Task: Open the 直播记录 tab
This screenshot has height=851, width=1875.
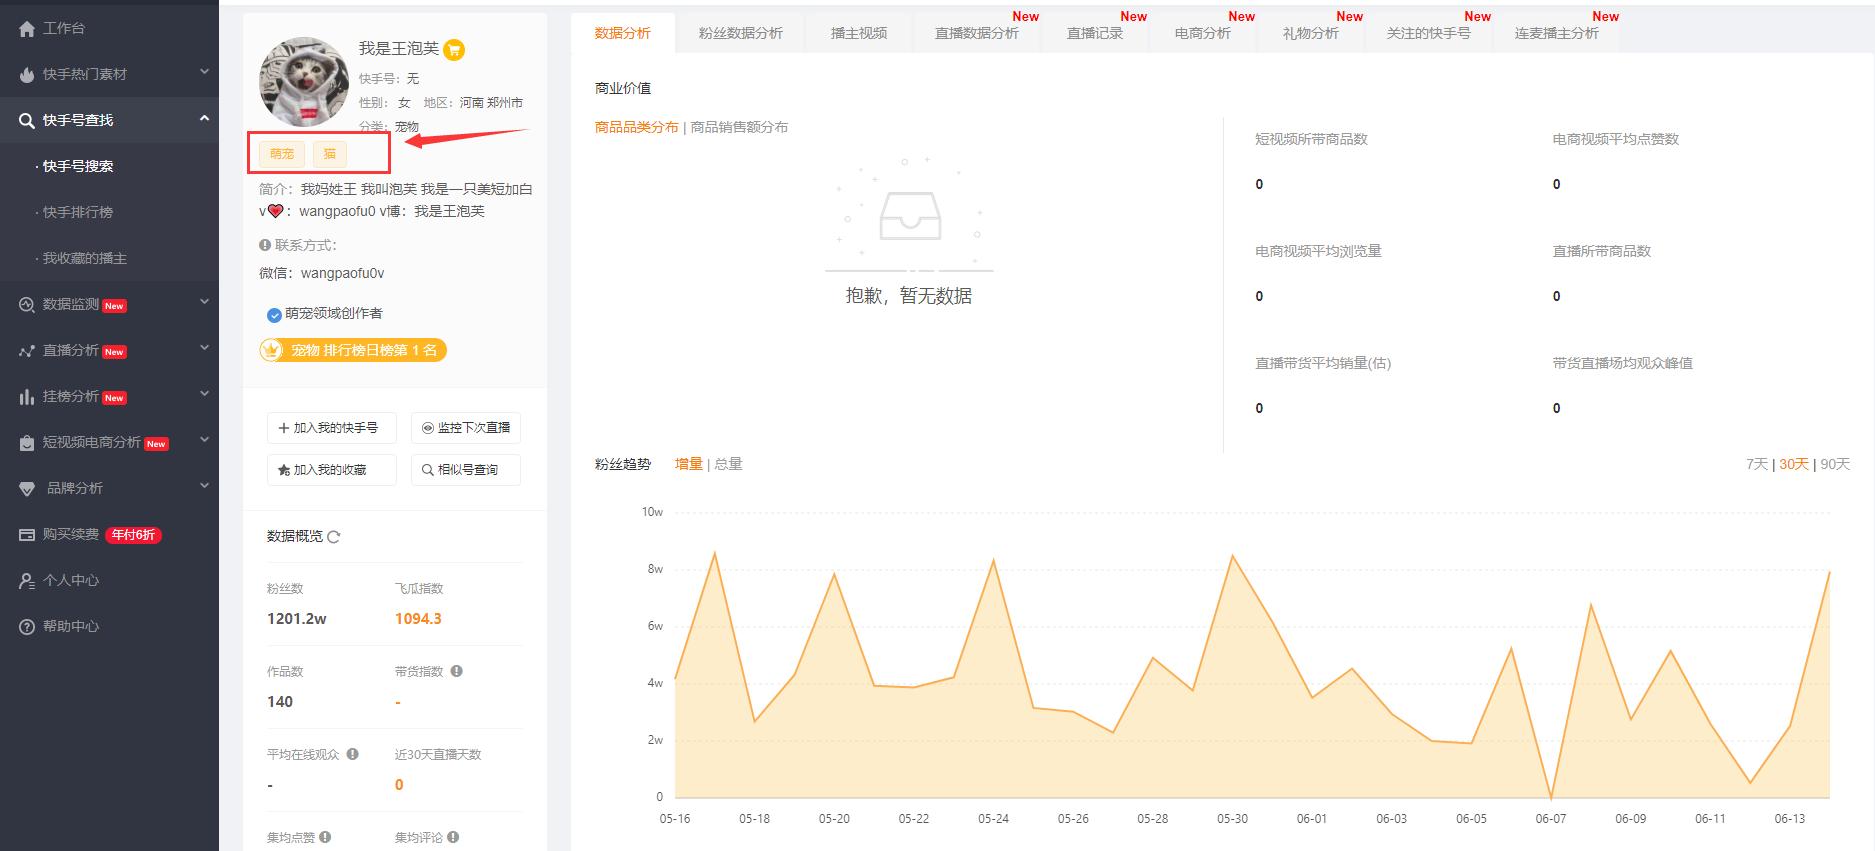Action: tap(1095, 33)
